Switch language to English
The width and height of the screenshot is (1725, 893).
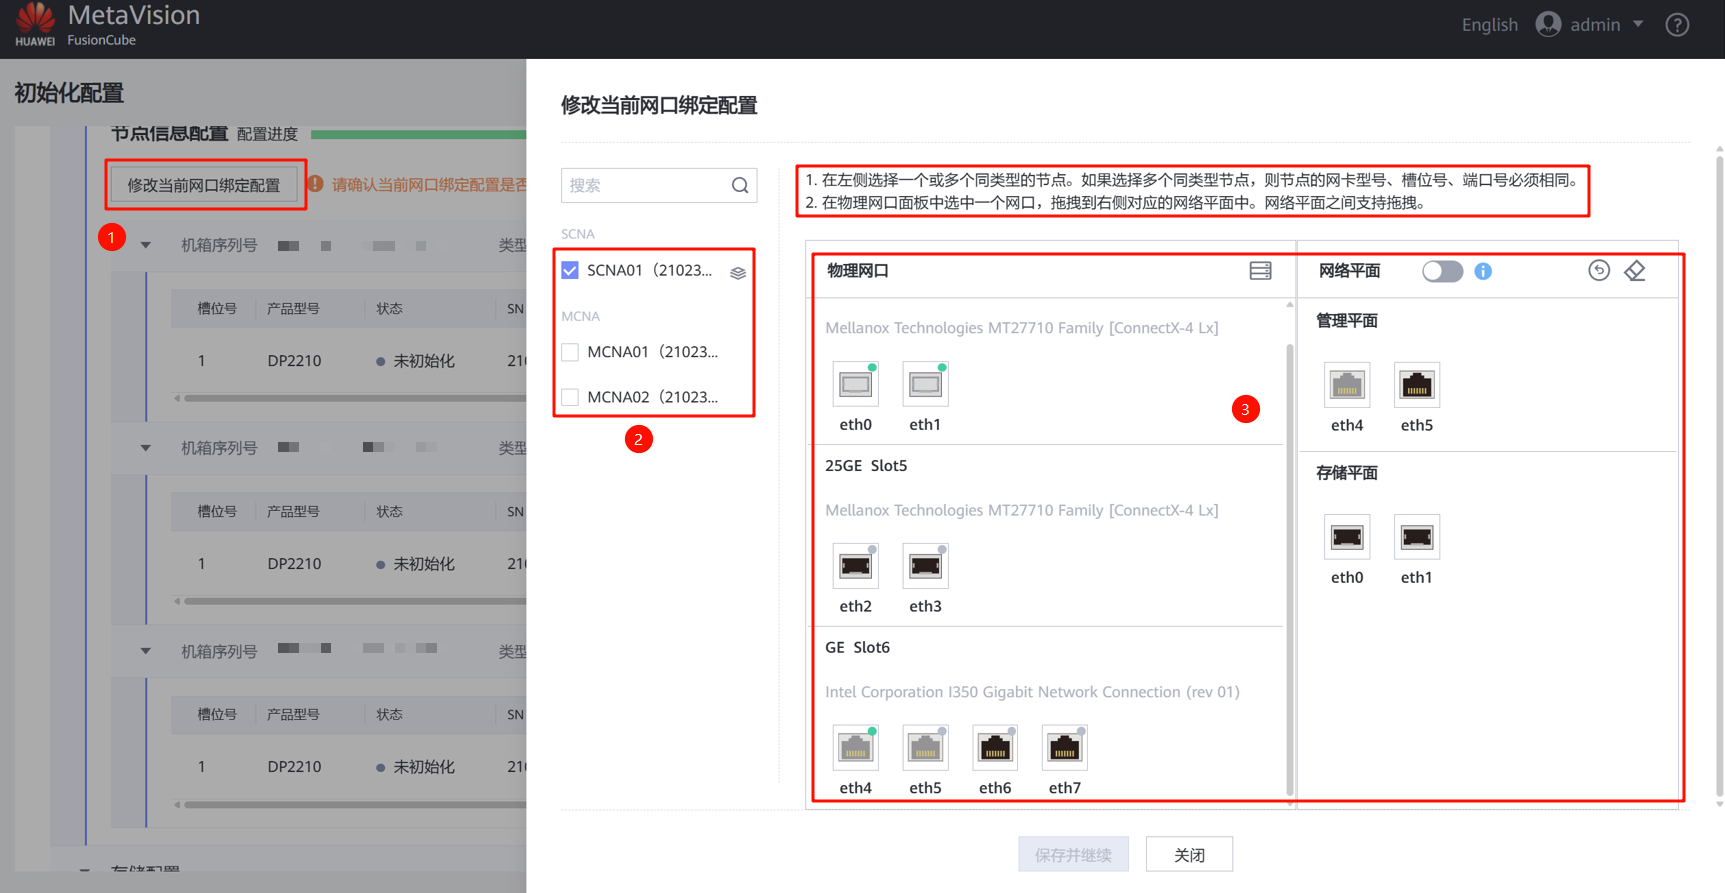pos(1489,25)
